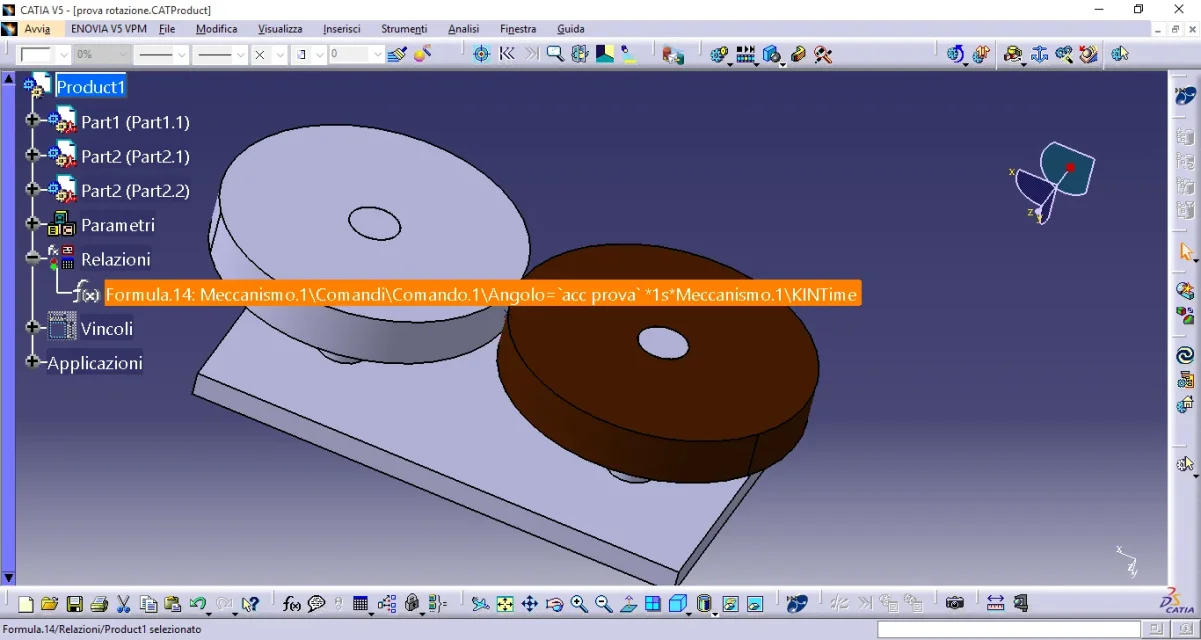Expand the Vincoli tree node
Screen dimensions: 1201x640
pos(32,327)
